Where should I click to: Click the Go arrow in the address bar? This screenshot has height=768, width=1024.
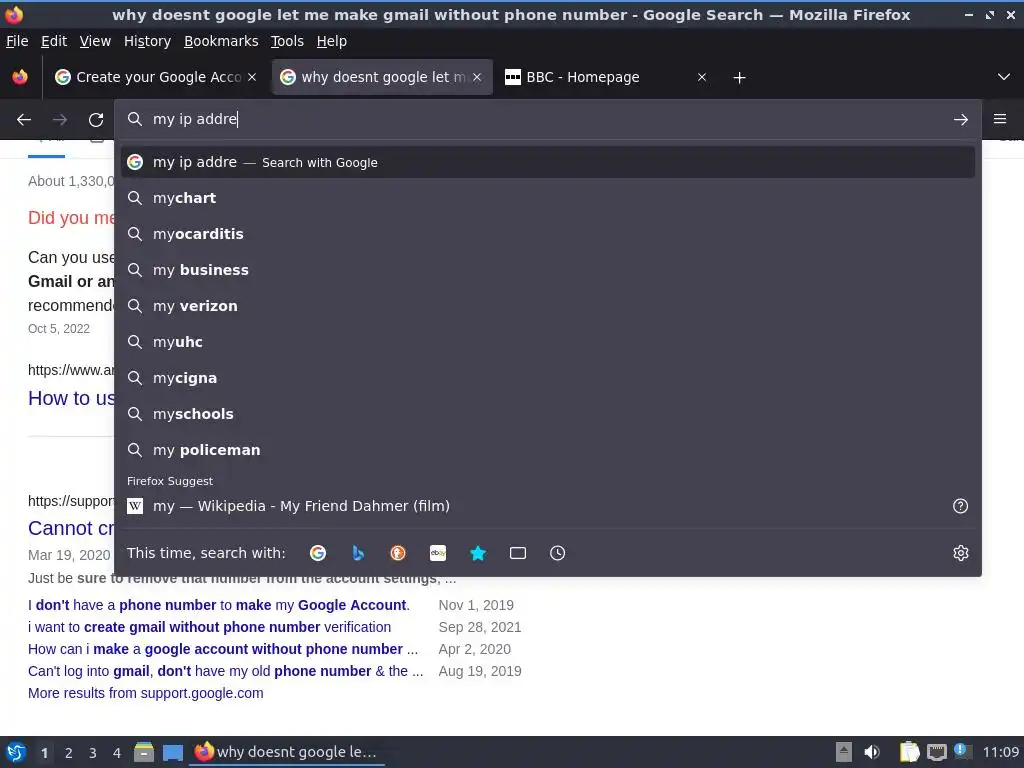coord(961,120)
